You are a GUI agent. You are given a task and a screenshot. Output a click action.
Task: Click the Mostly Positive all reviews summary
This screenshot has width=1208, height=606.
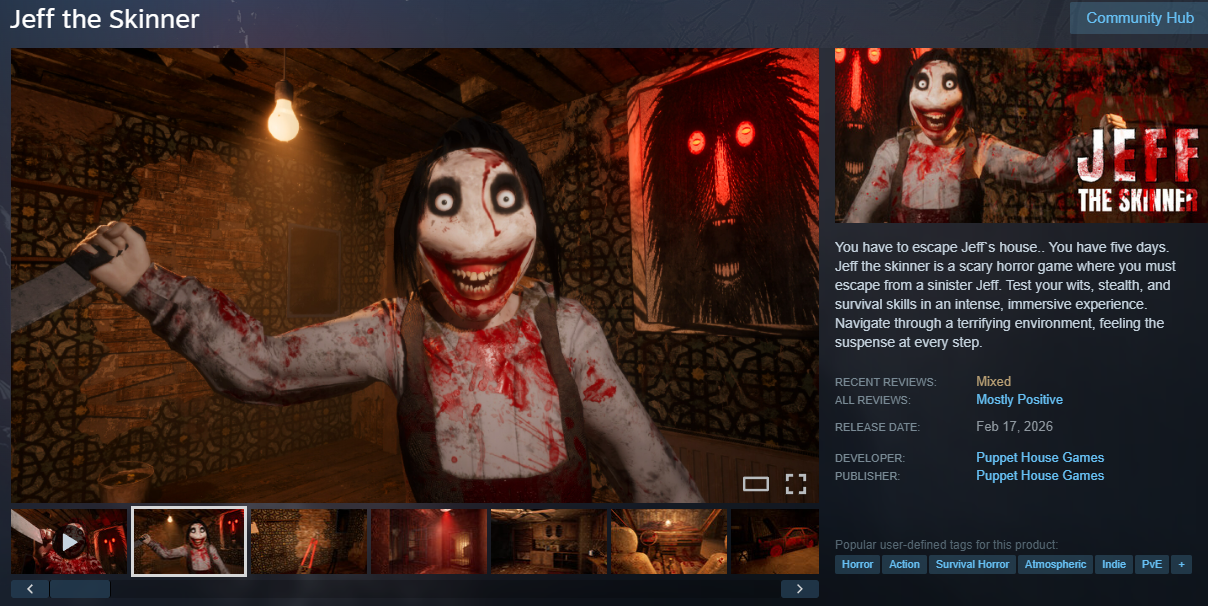pos(1019,399)
